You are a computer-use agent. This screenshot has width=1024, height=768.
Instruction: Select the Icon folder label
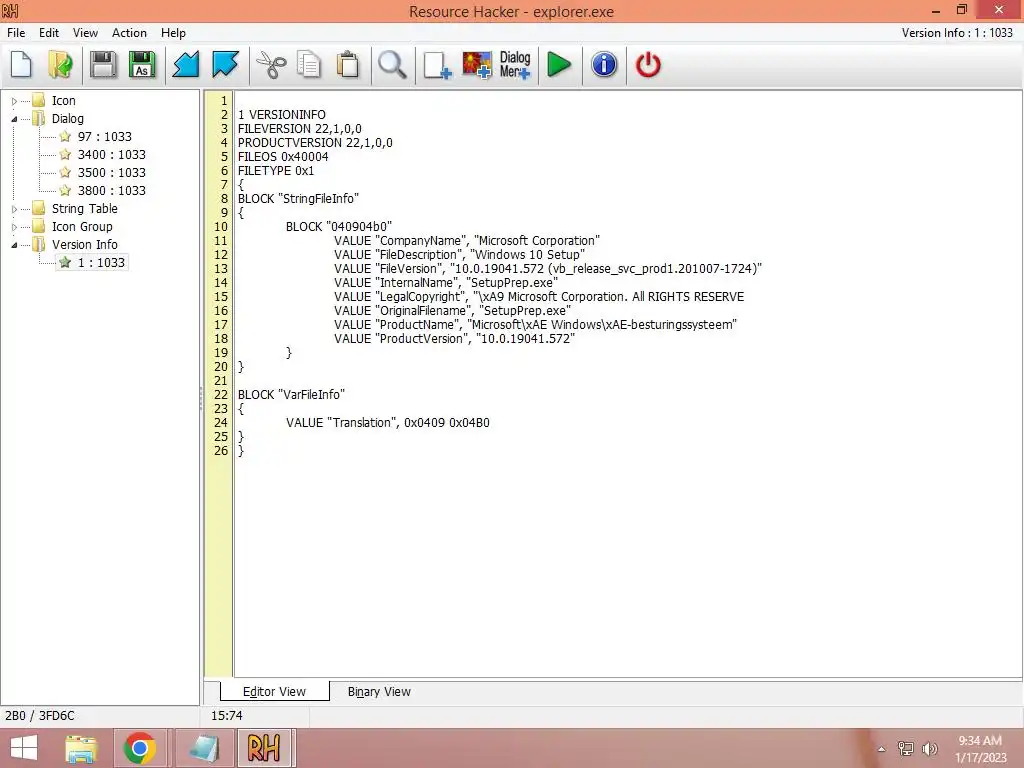tap(64, 101)
